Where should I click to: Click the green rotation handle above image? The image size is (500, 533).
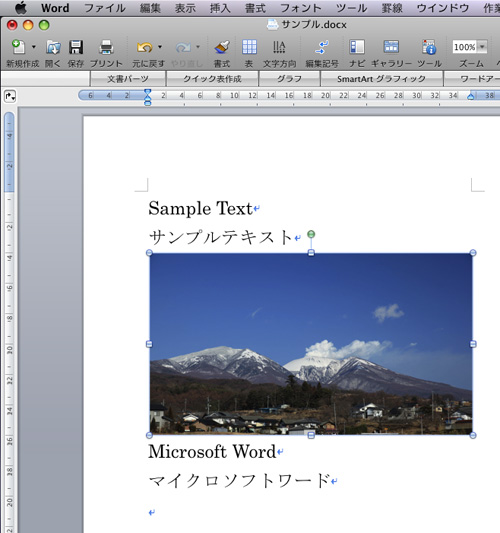tap(311, 234)
